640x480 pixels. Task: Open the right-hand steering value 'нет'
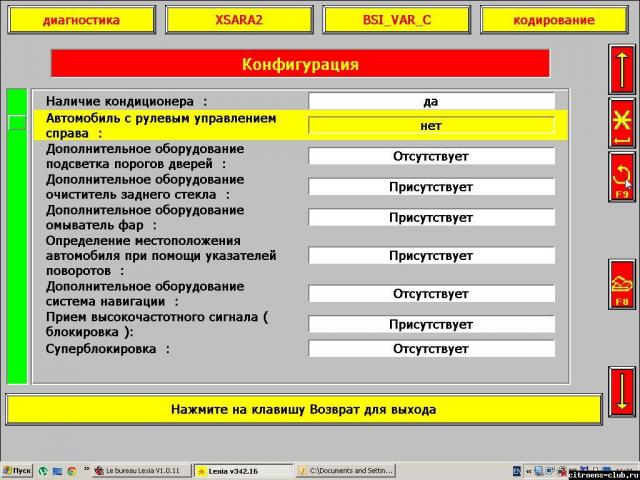(x=431, y=125)
